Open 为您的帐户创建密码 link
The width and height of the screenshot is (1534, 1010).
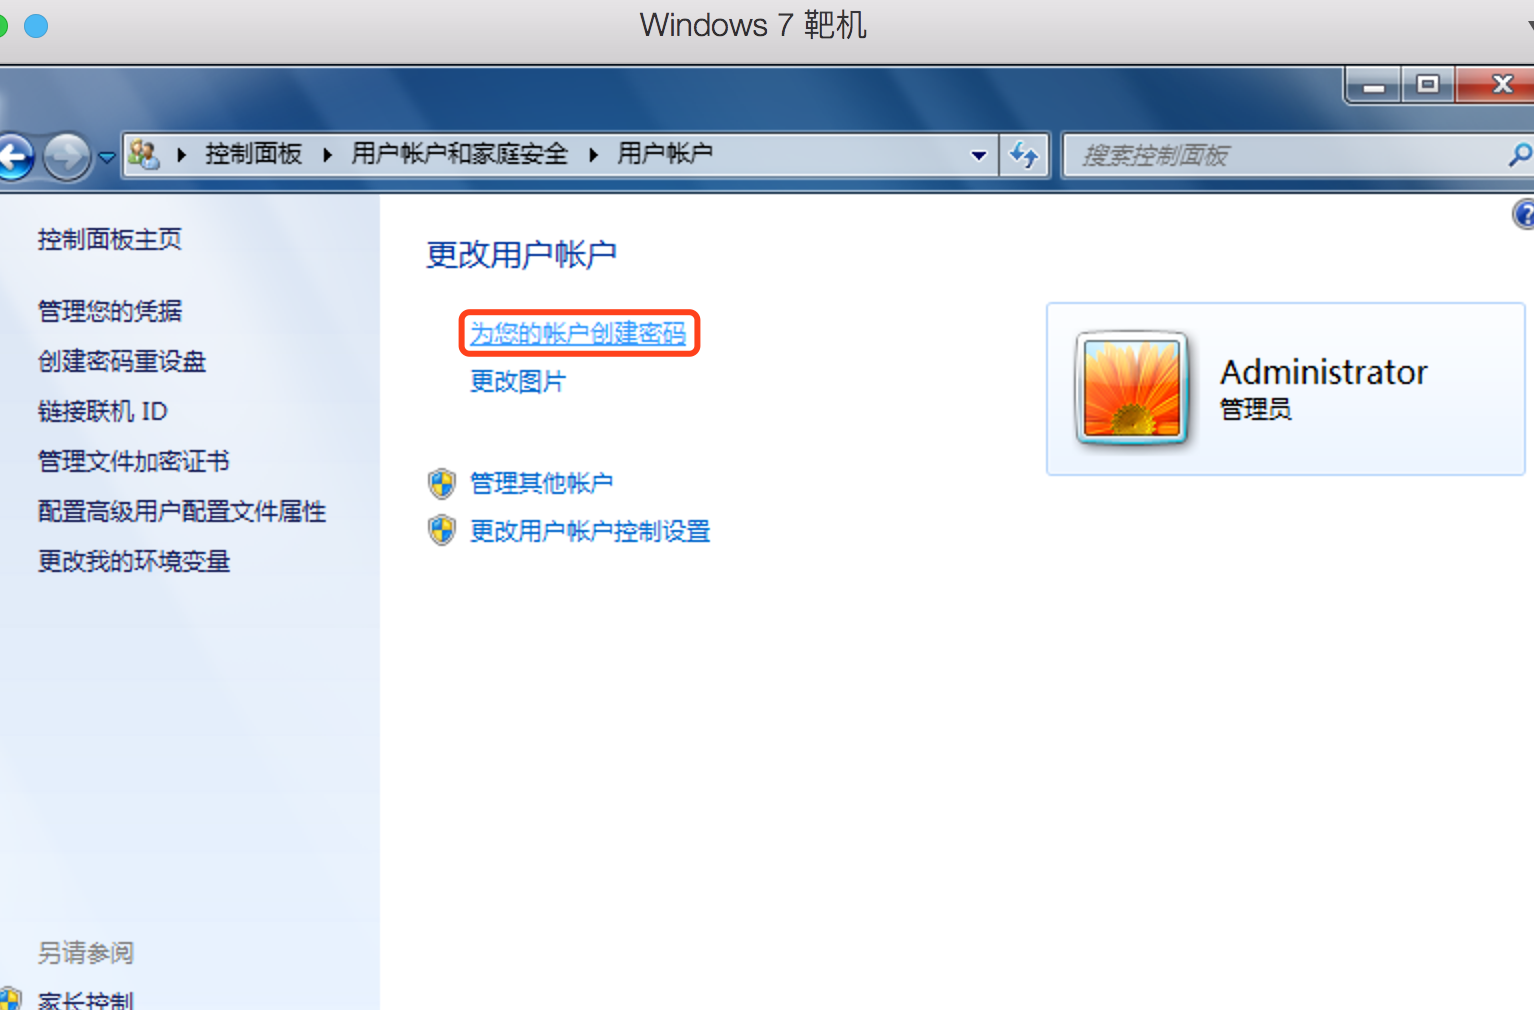578,333
